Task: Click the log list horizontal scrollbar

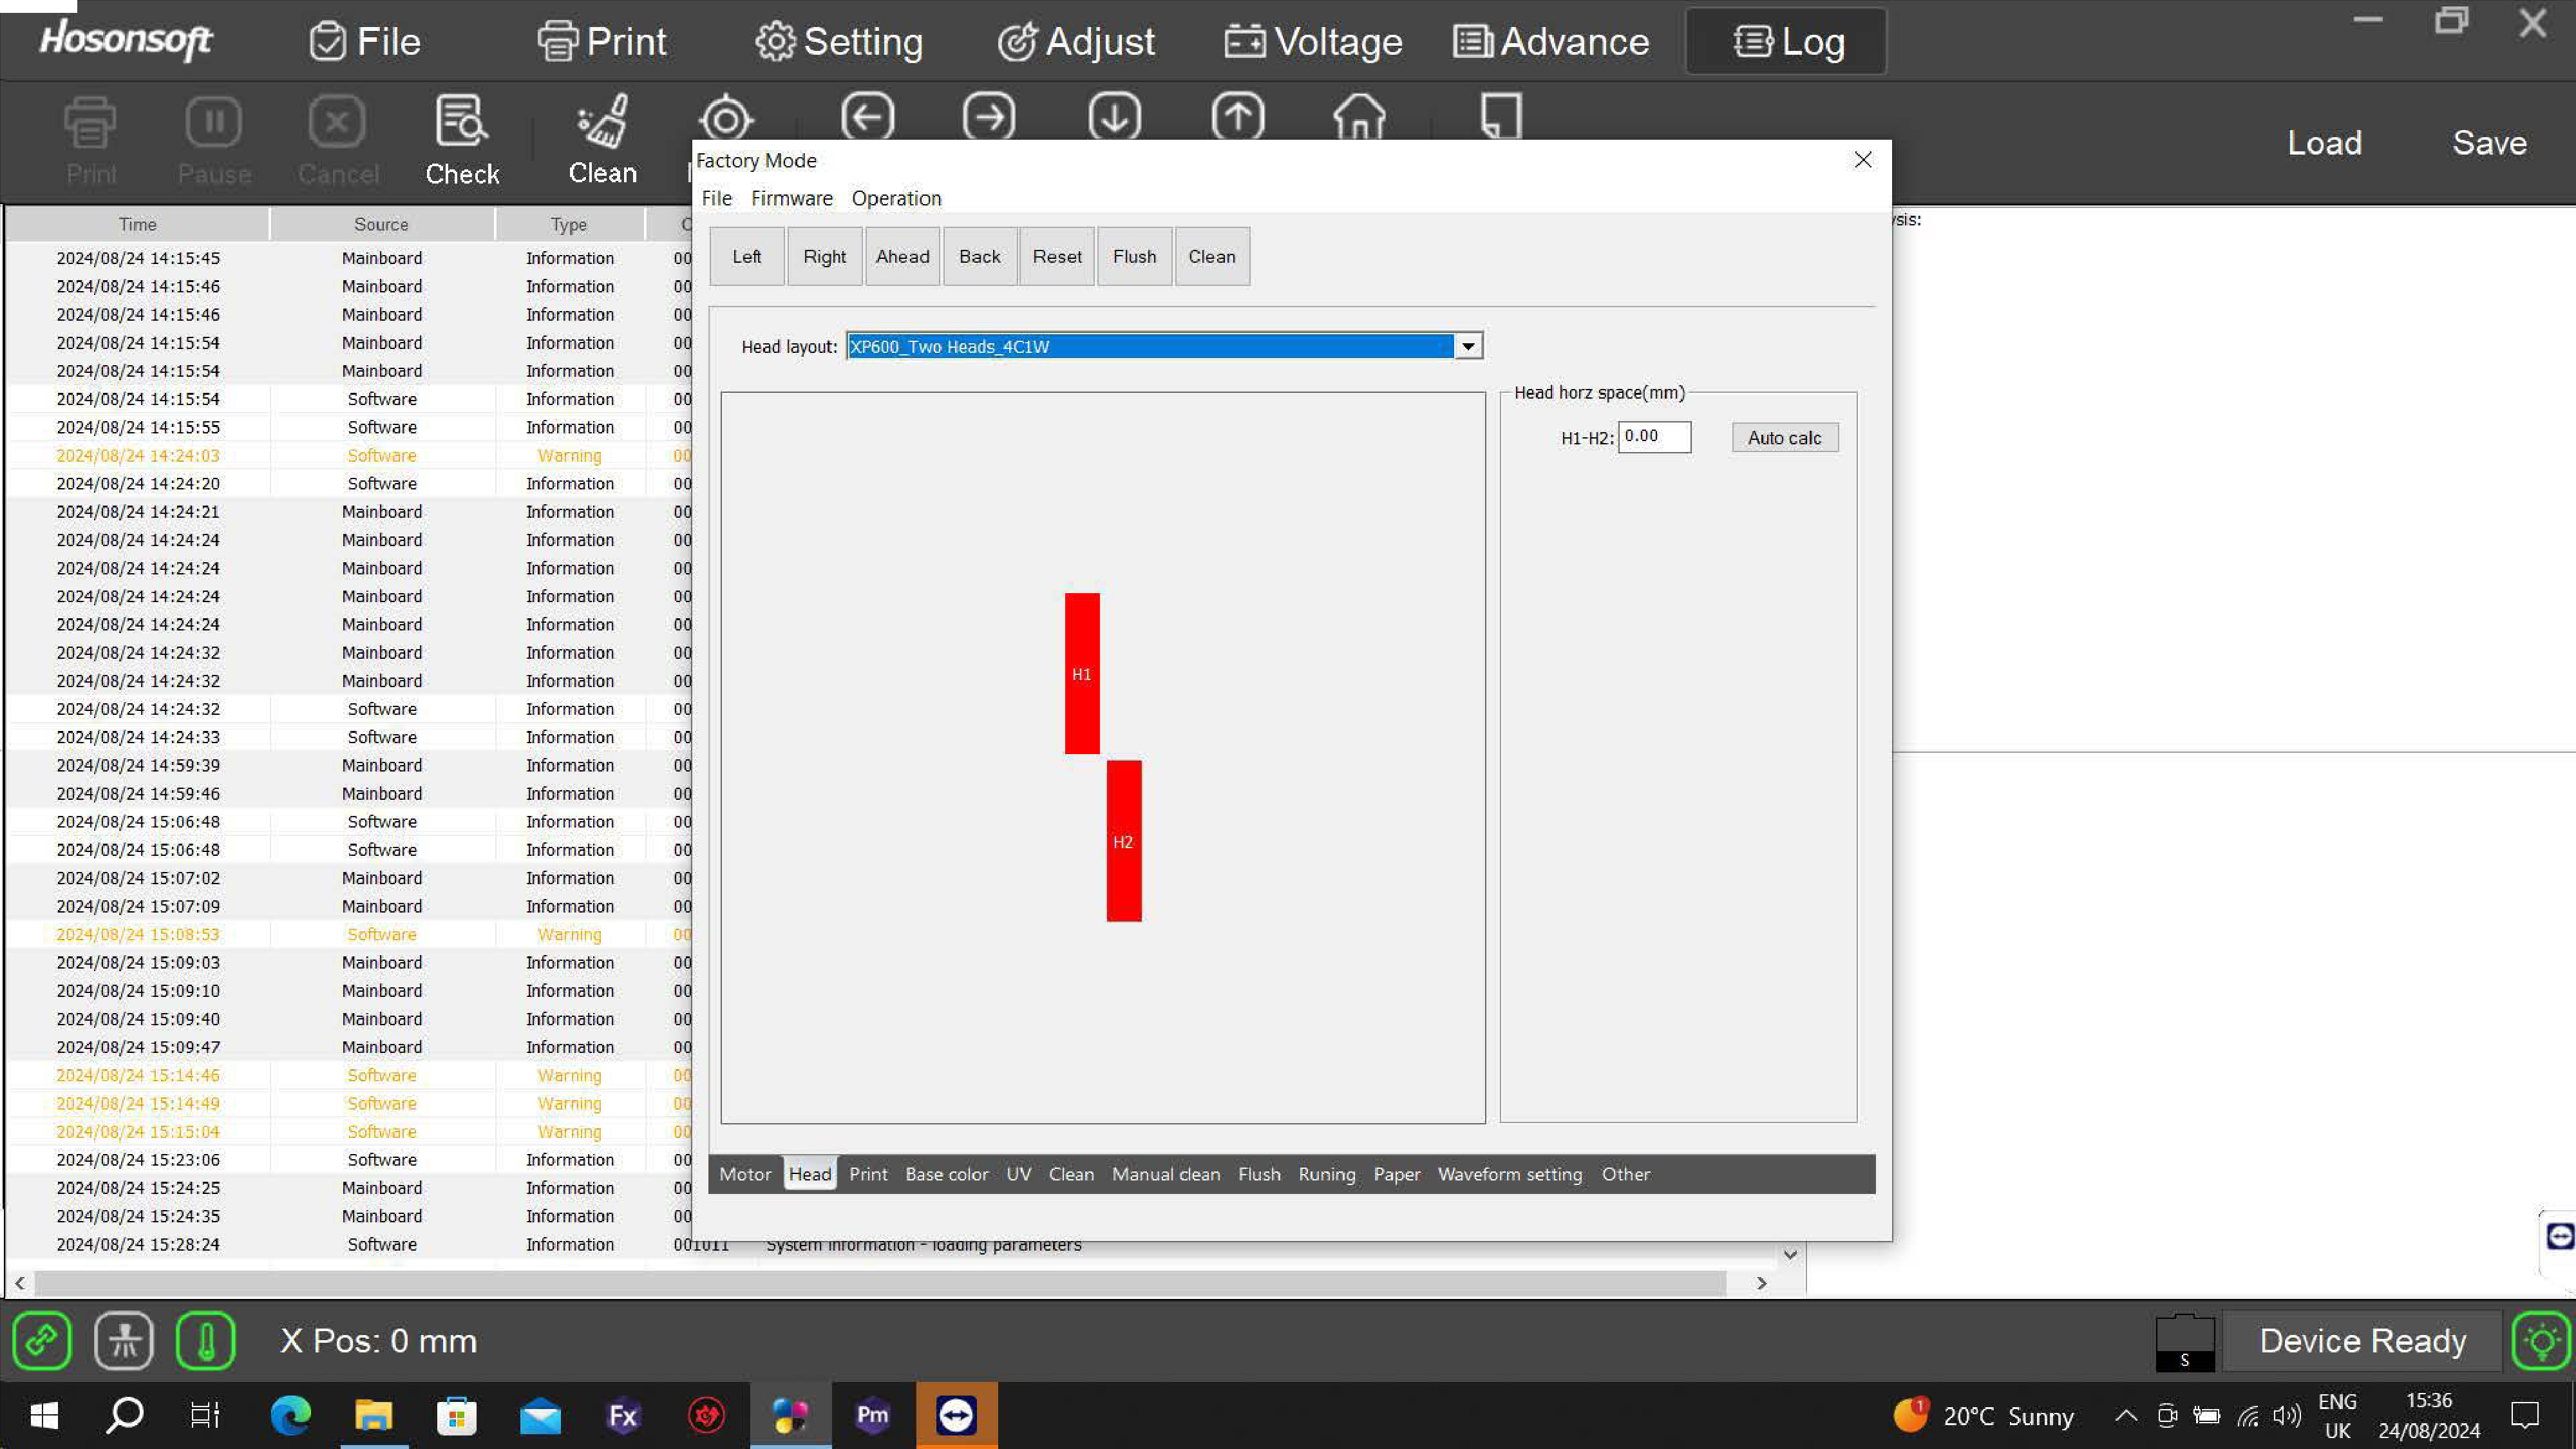Action: coord(880,1283)
